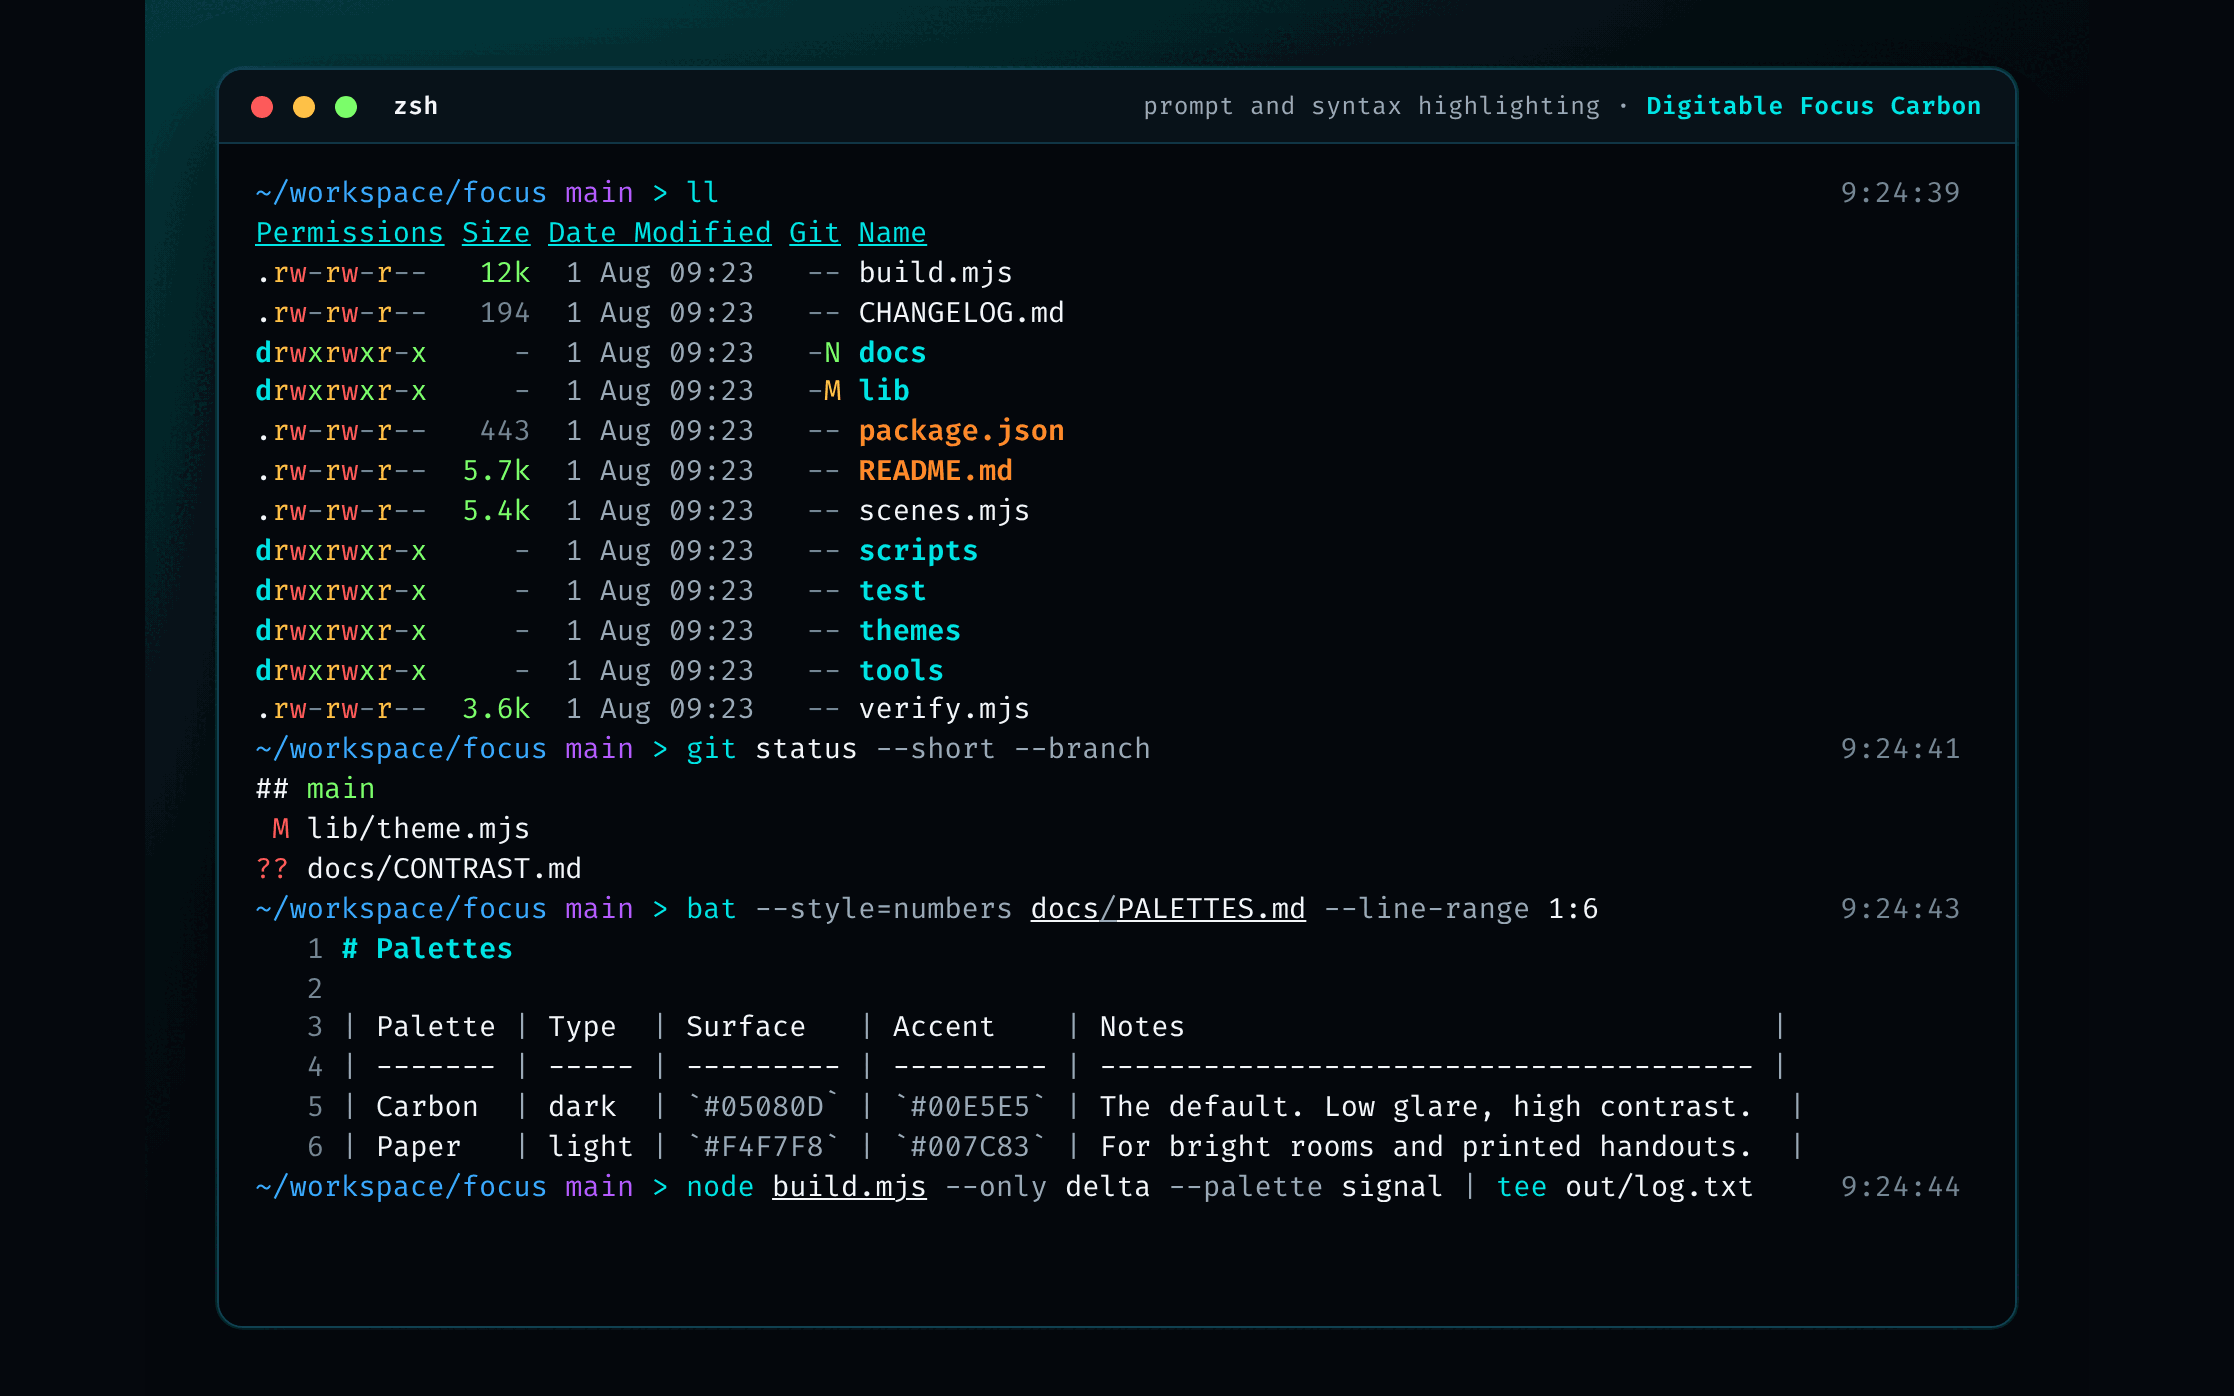Click the #05080D surface color value
The image size is (2234, 1396).
pos(763,1107)
